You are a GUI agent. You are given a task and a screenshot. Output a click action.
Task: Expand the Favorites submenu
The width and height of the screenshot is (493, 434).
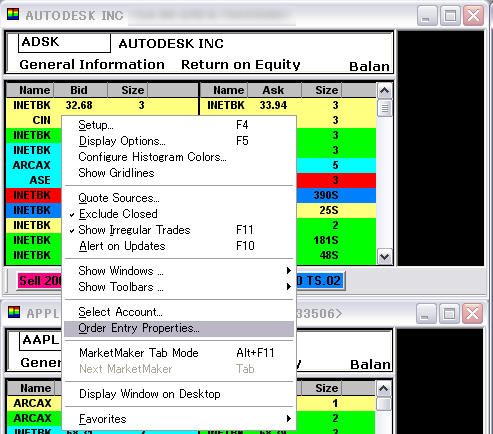pyautogui.click(x=179, y=419)
